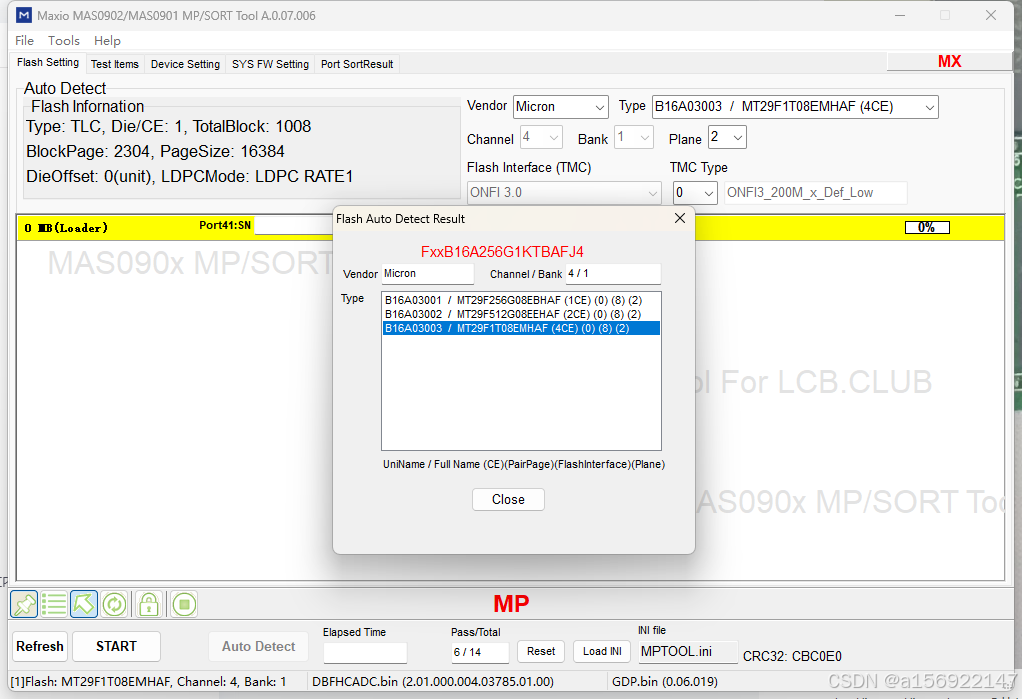Click the INI file field MPTOOL.ini
Image resolution: width=1022 pixels, height=699 pixels.
click(x=688, y=651)
